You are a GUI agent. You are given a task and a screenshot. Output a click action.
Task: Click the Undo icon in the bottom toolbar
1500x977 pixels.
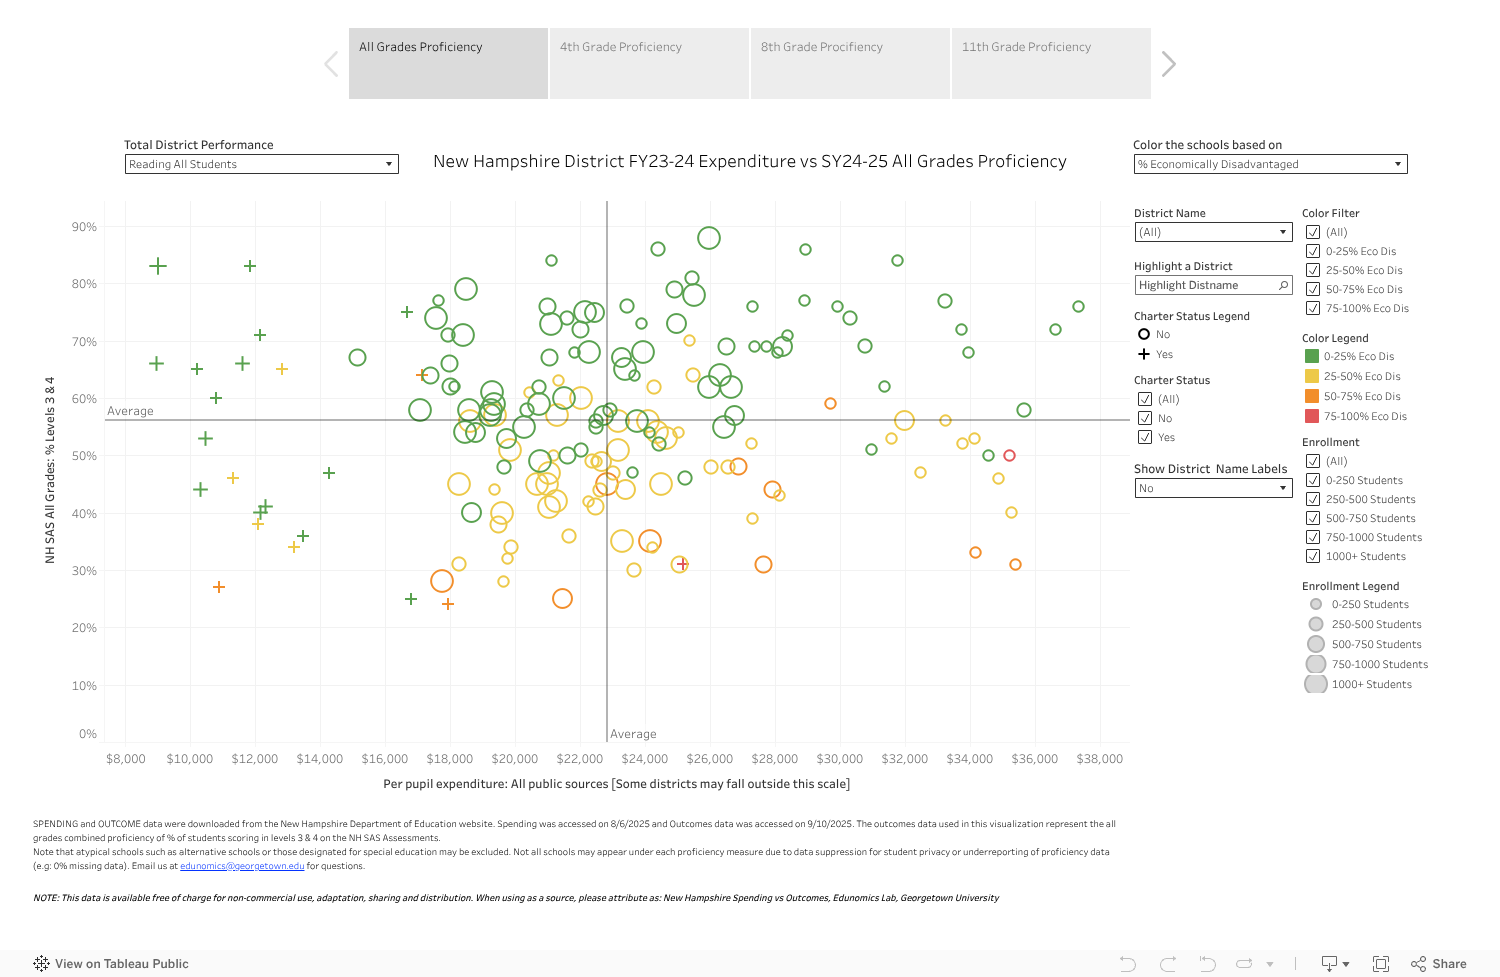click(1128, 963)
